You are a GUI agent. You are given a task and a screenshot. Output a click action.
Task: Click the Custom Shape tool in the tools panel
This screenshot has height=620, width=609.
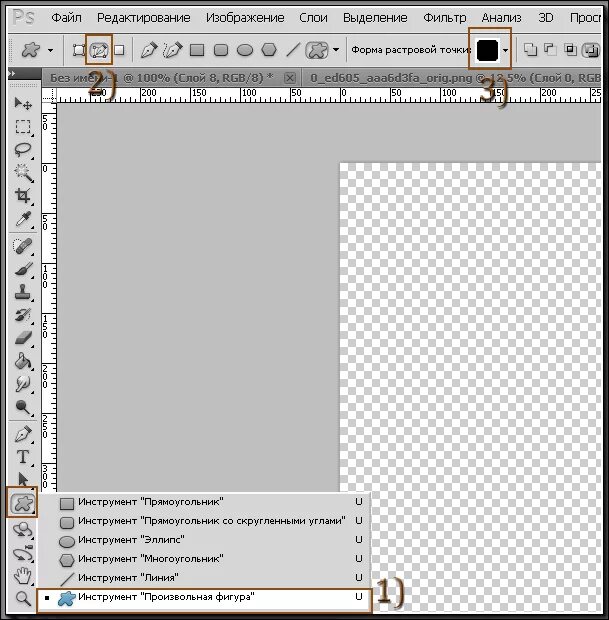click(23, 503)
